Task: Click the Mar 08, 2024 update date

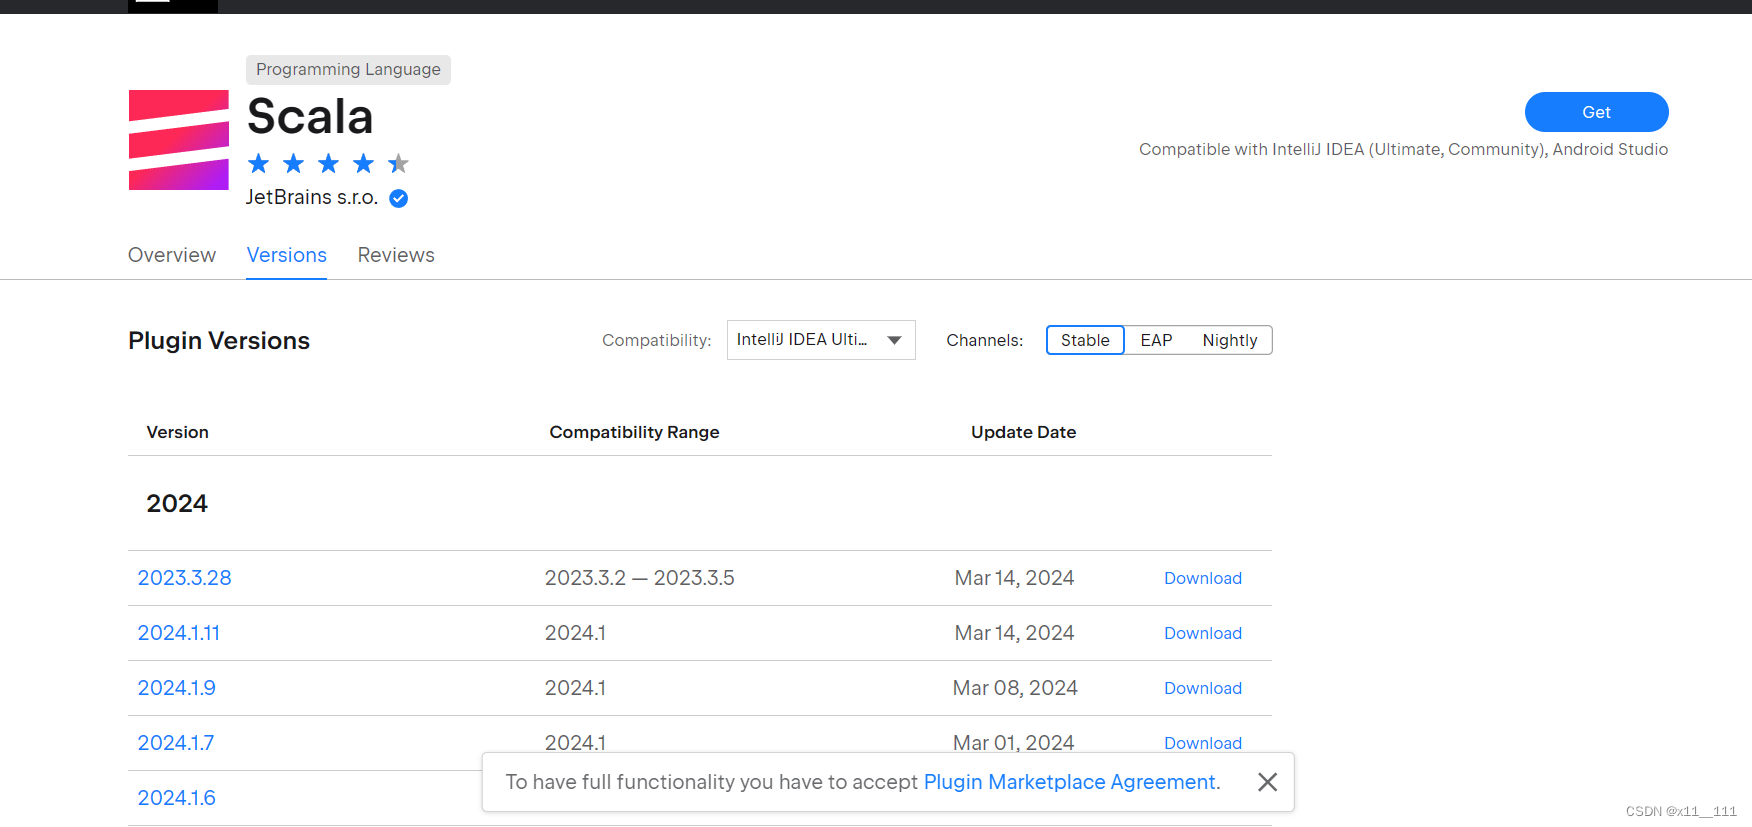Action: coord(1015,688)
